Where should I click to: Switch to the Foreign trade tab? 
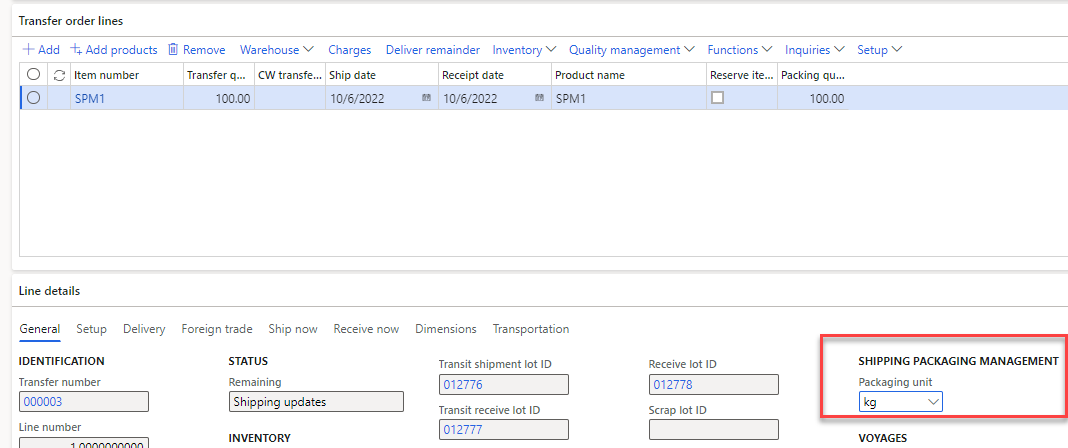click(x=217, y=329)
